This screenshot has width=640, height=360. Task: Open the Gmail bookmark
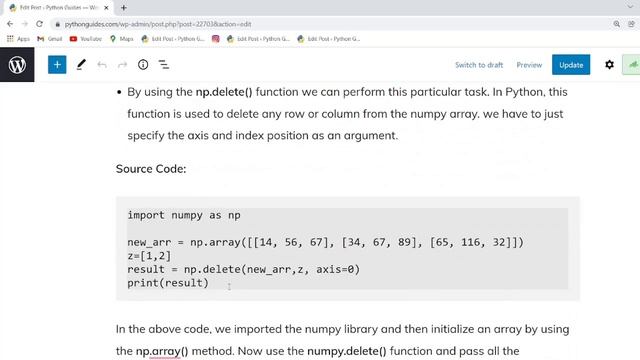49,39
